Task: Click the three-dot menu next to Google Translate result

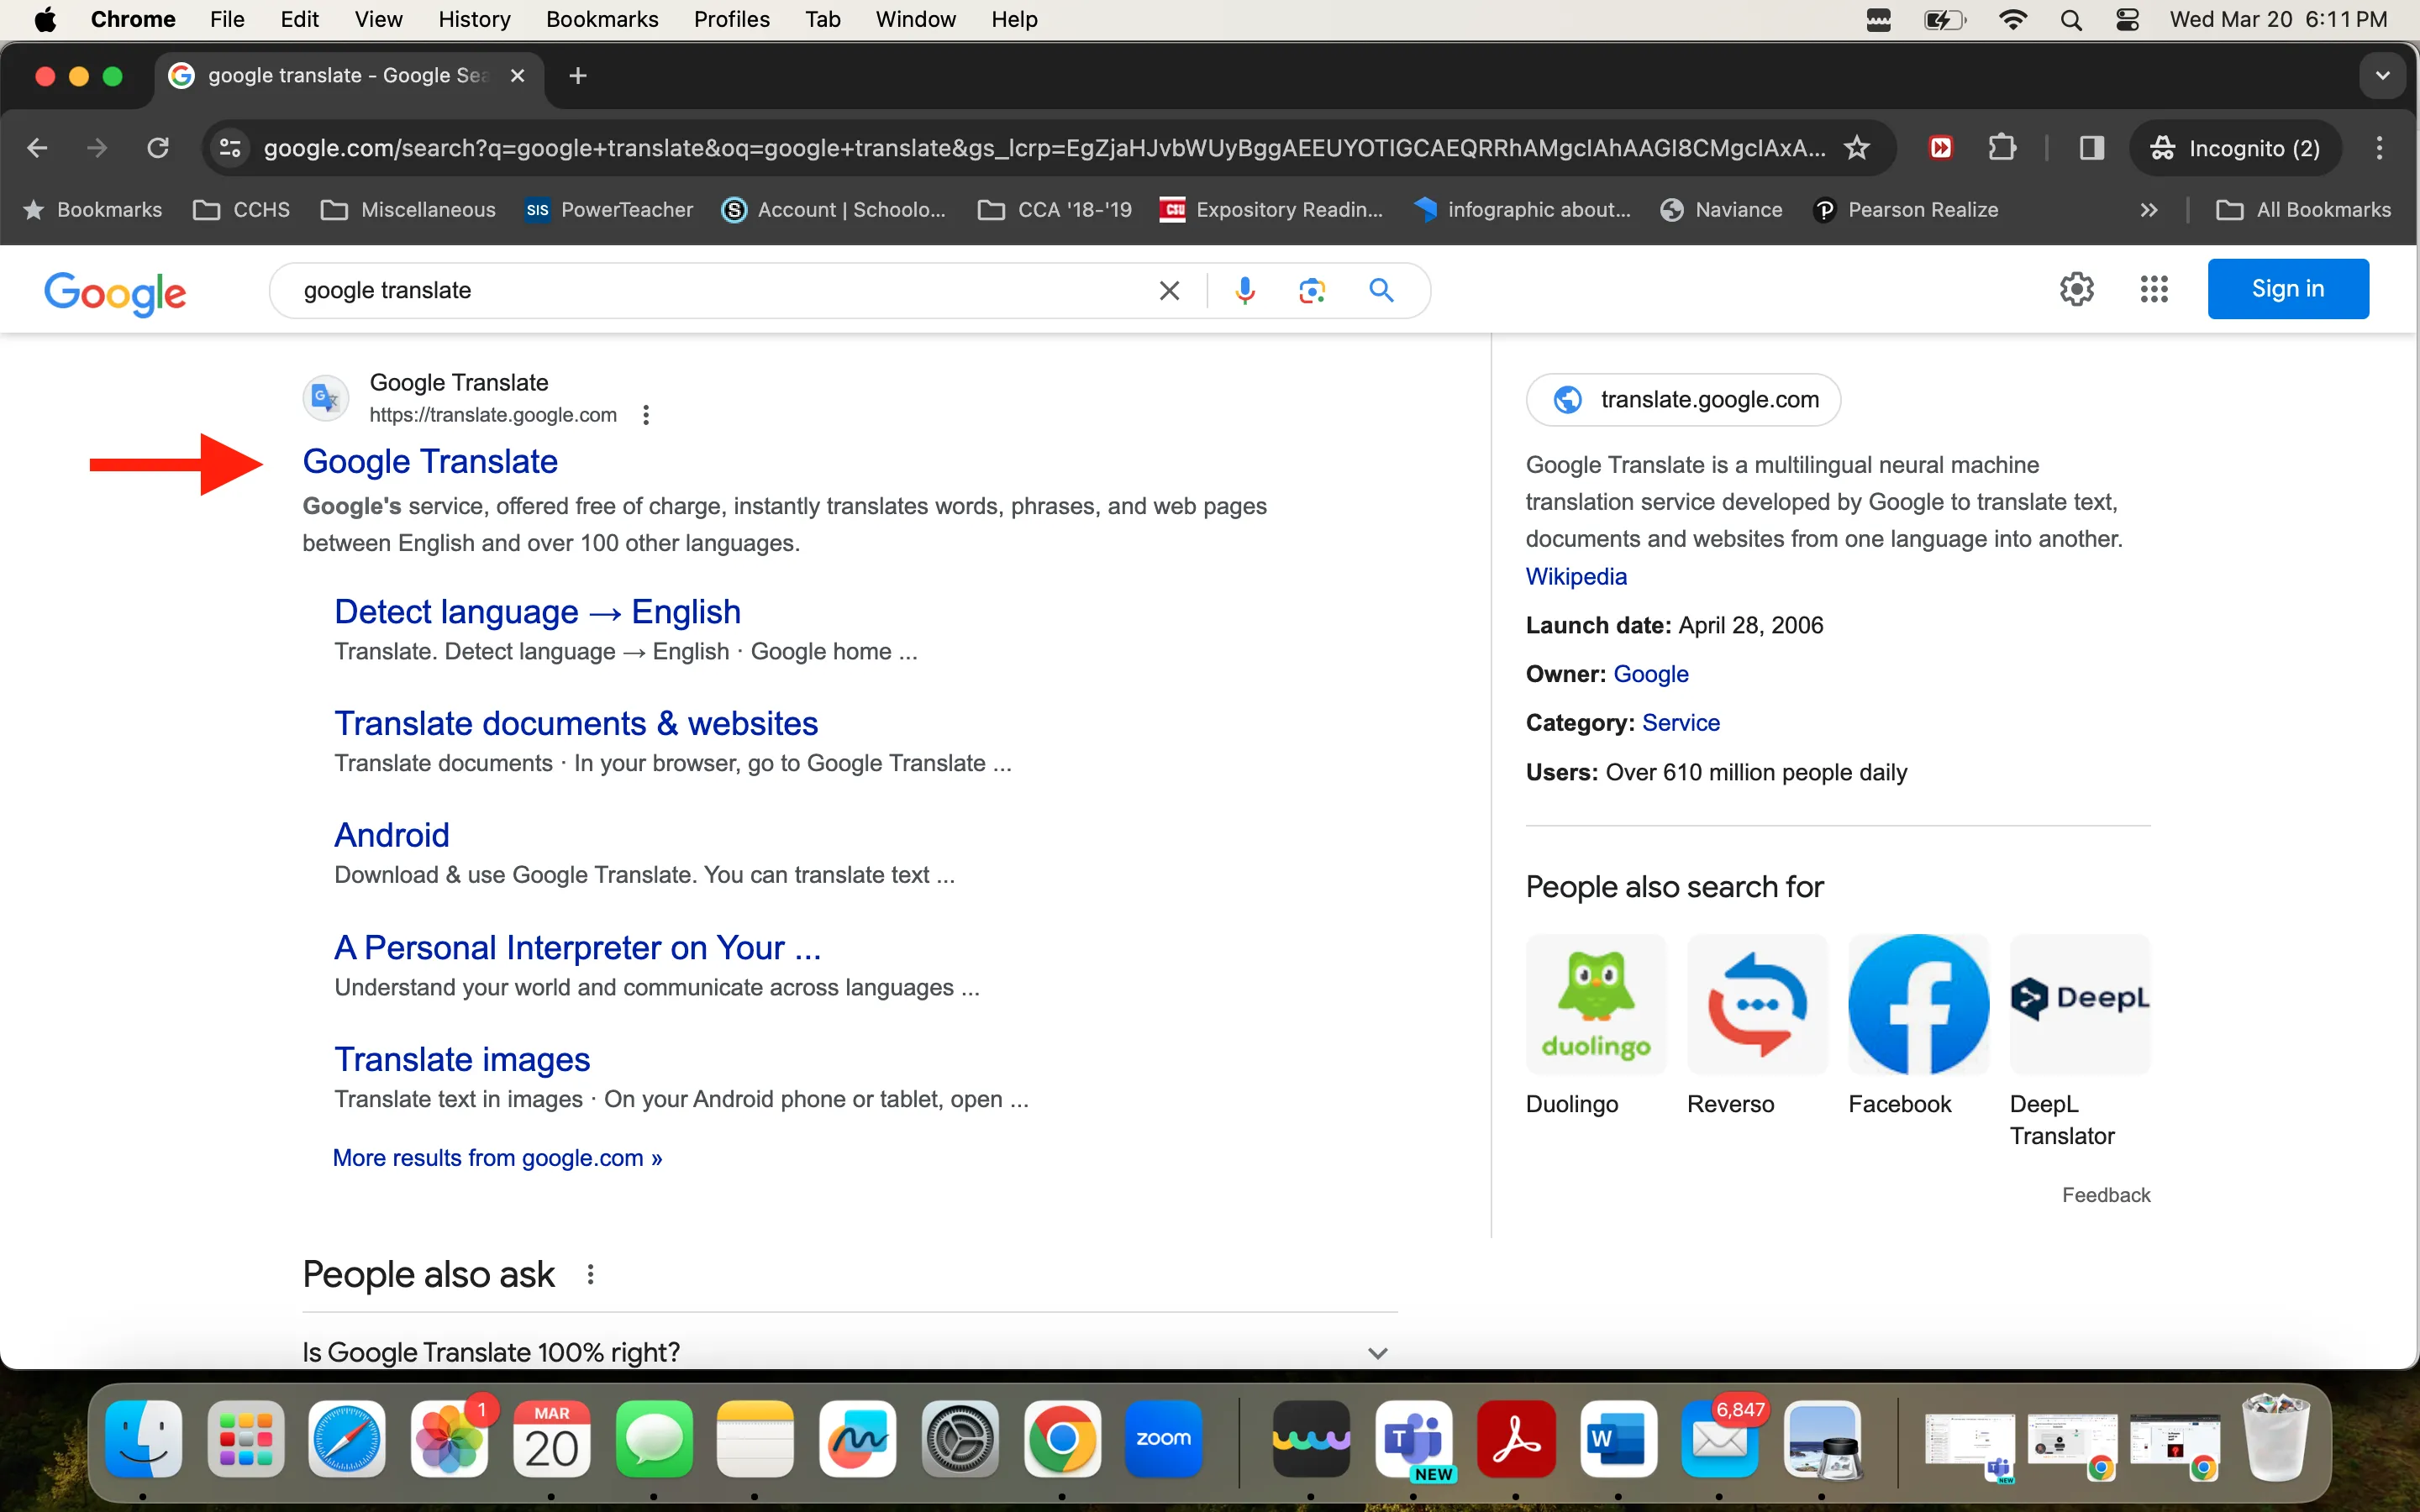Action: pyautogui.click(x=646, y=415)
